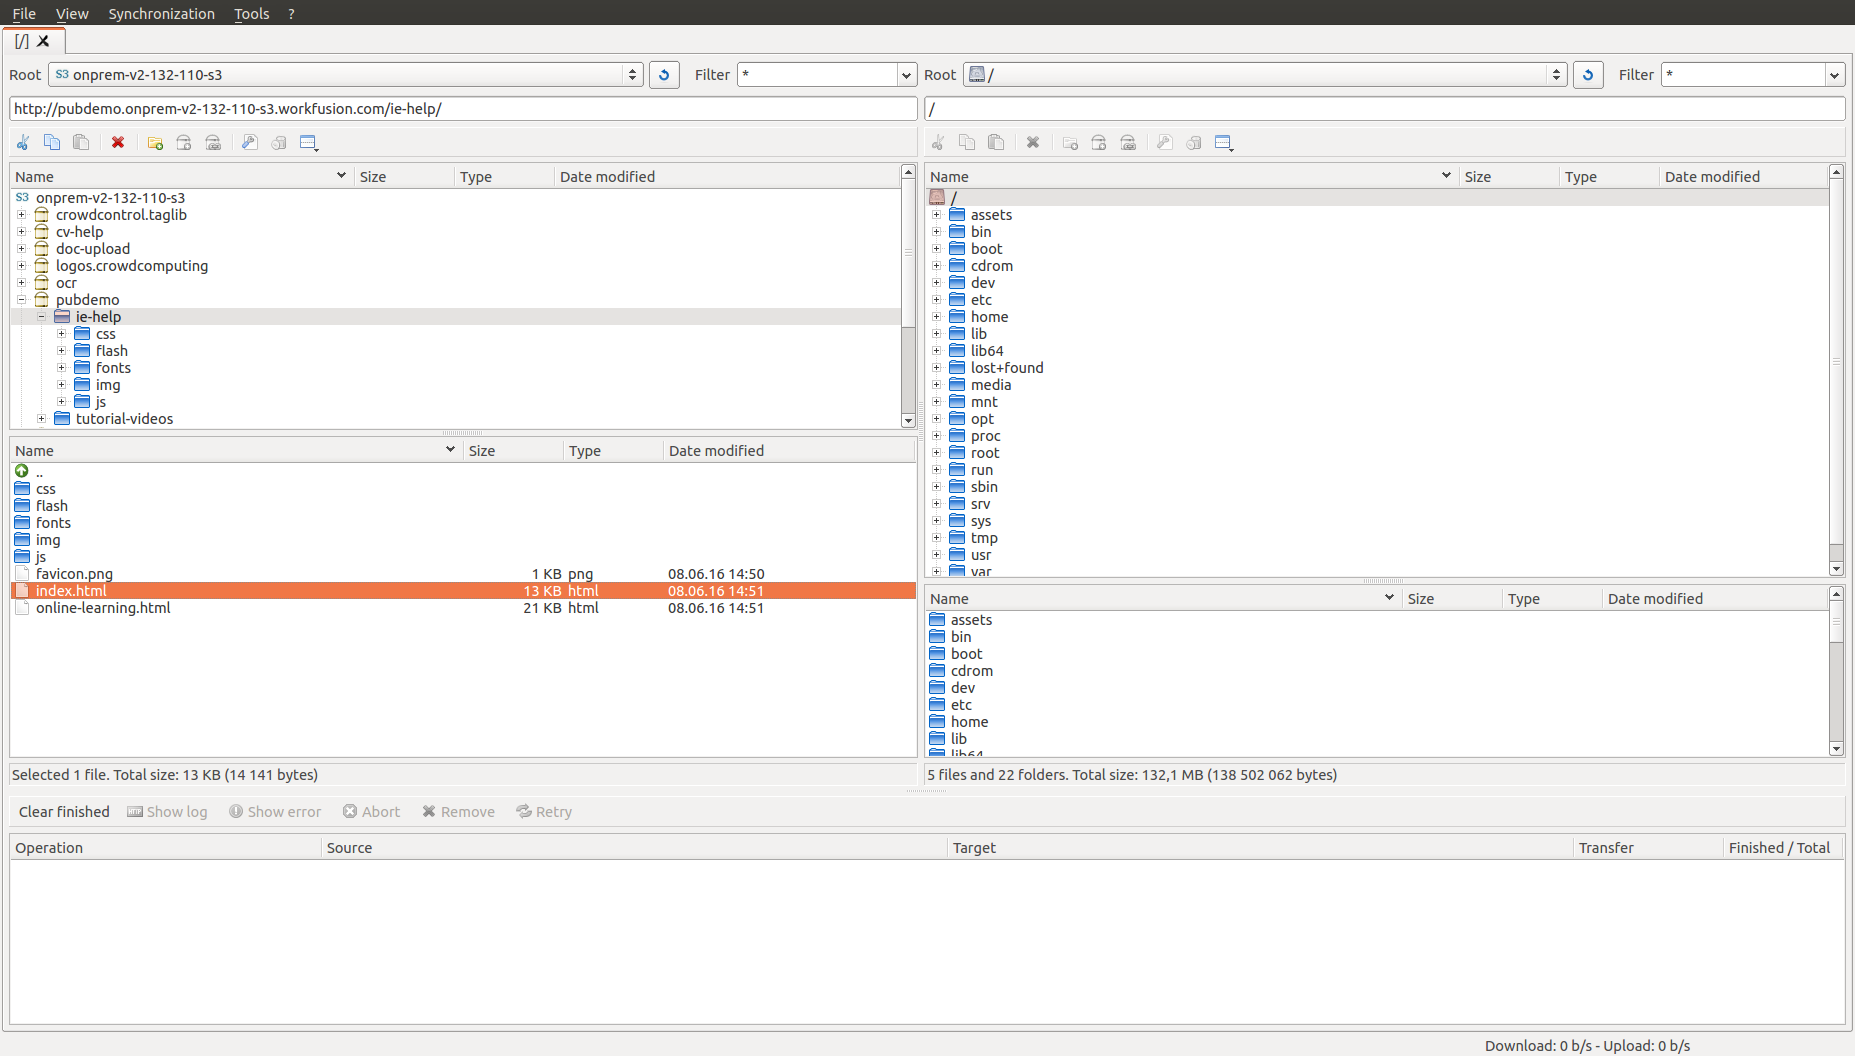Sort the transfer queue by Operation column
This screenshot has width=1855, height=1056.
pos(166,848)
